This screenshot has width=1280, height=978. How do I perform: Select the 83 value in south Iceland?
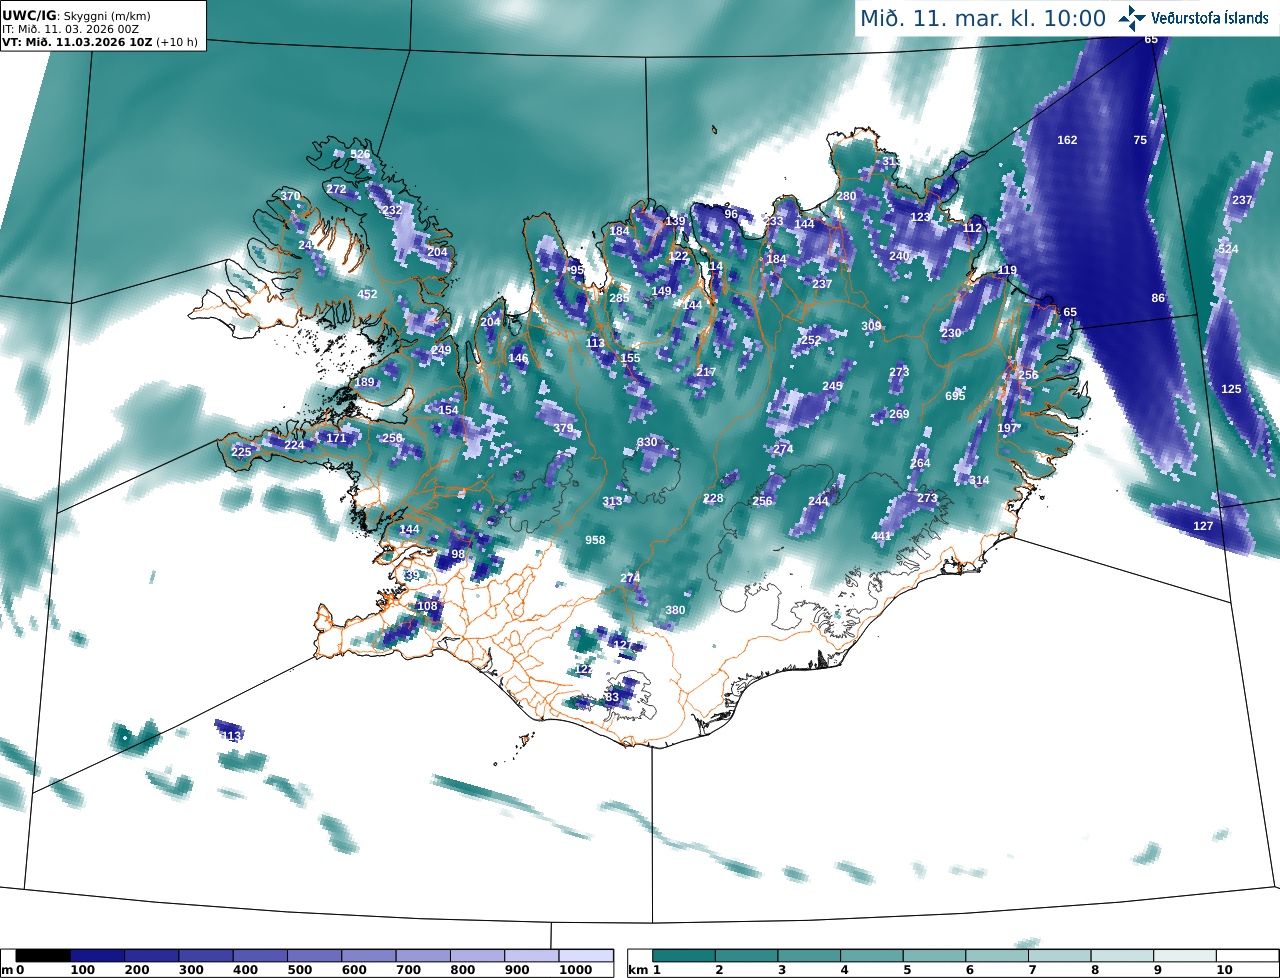coord(613,697)
